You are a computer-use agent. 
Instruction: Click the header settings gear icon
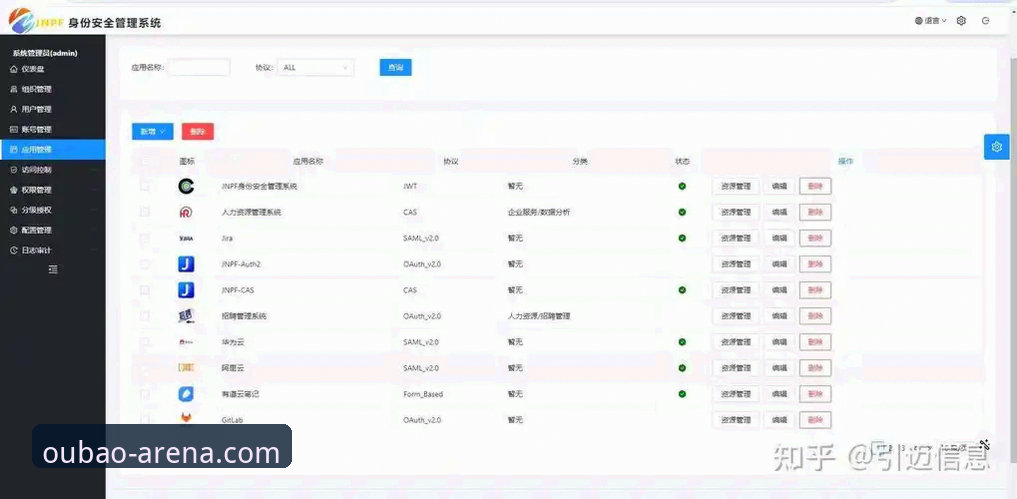point(961,21)
